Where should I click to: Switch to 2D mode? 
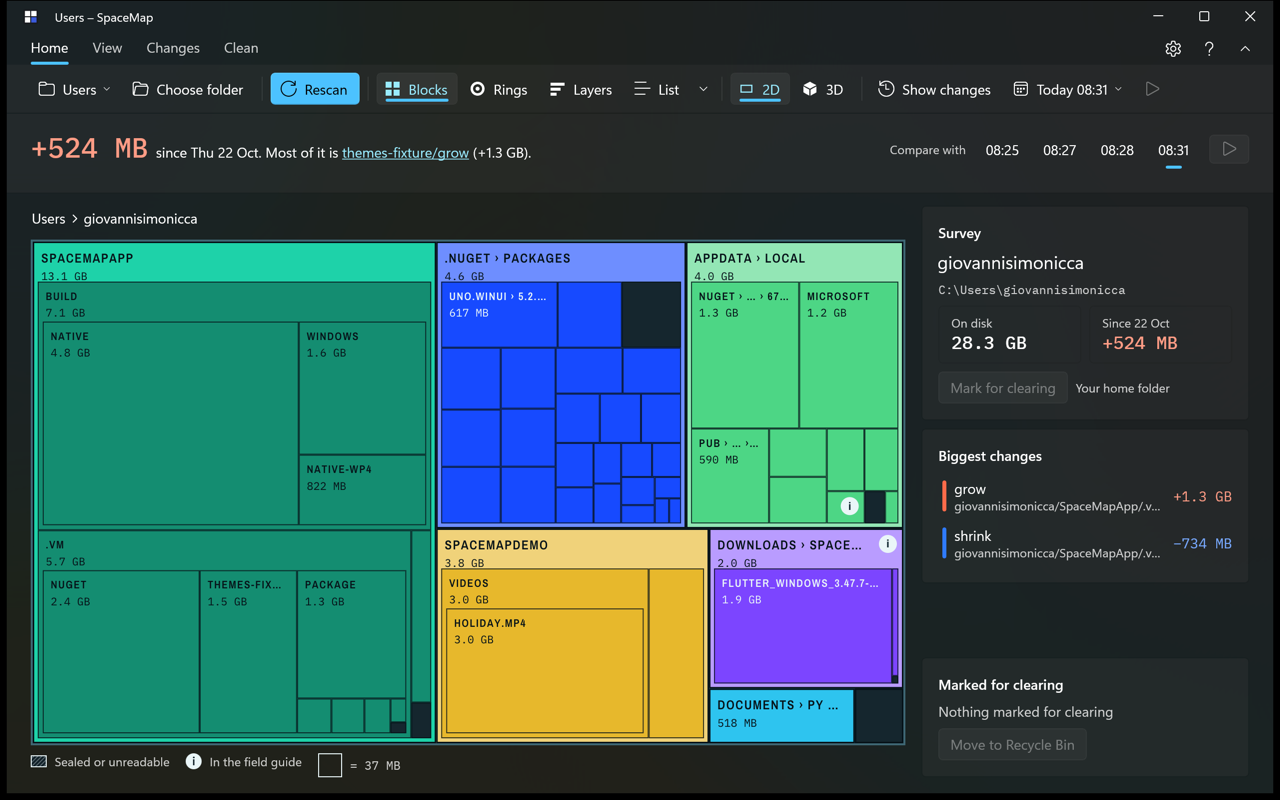[760, 89]
